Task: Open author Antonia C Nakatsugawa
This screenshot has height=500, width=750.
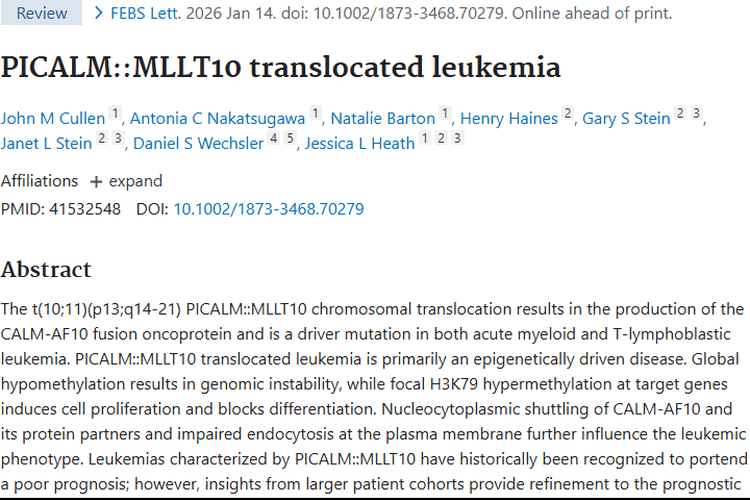Action: (x=217, y=118)
